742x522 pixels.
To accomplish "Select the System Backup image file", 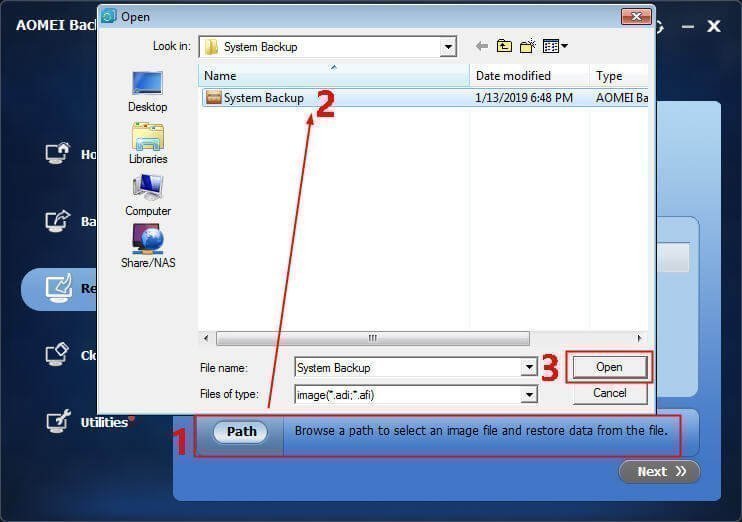I will click(x=424, y=98).
